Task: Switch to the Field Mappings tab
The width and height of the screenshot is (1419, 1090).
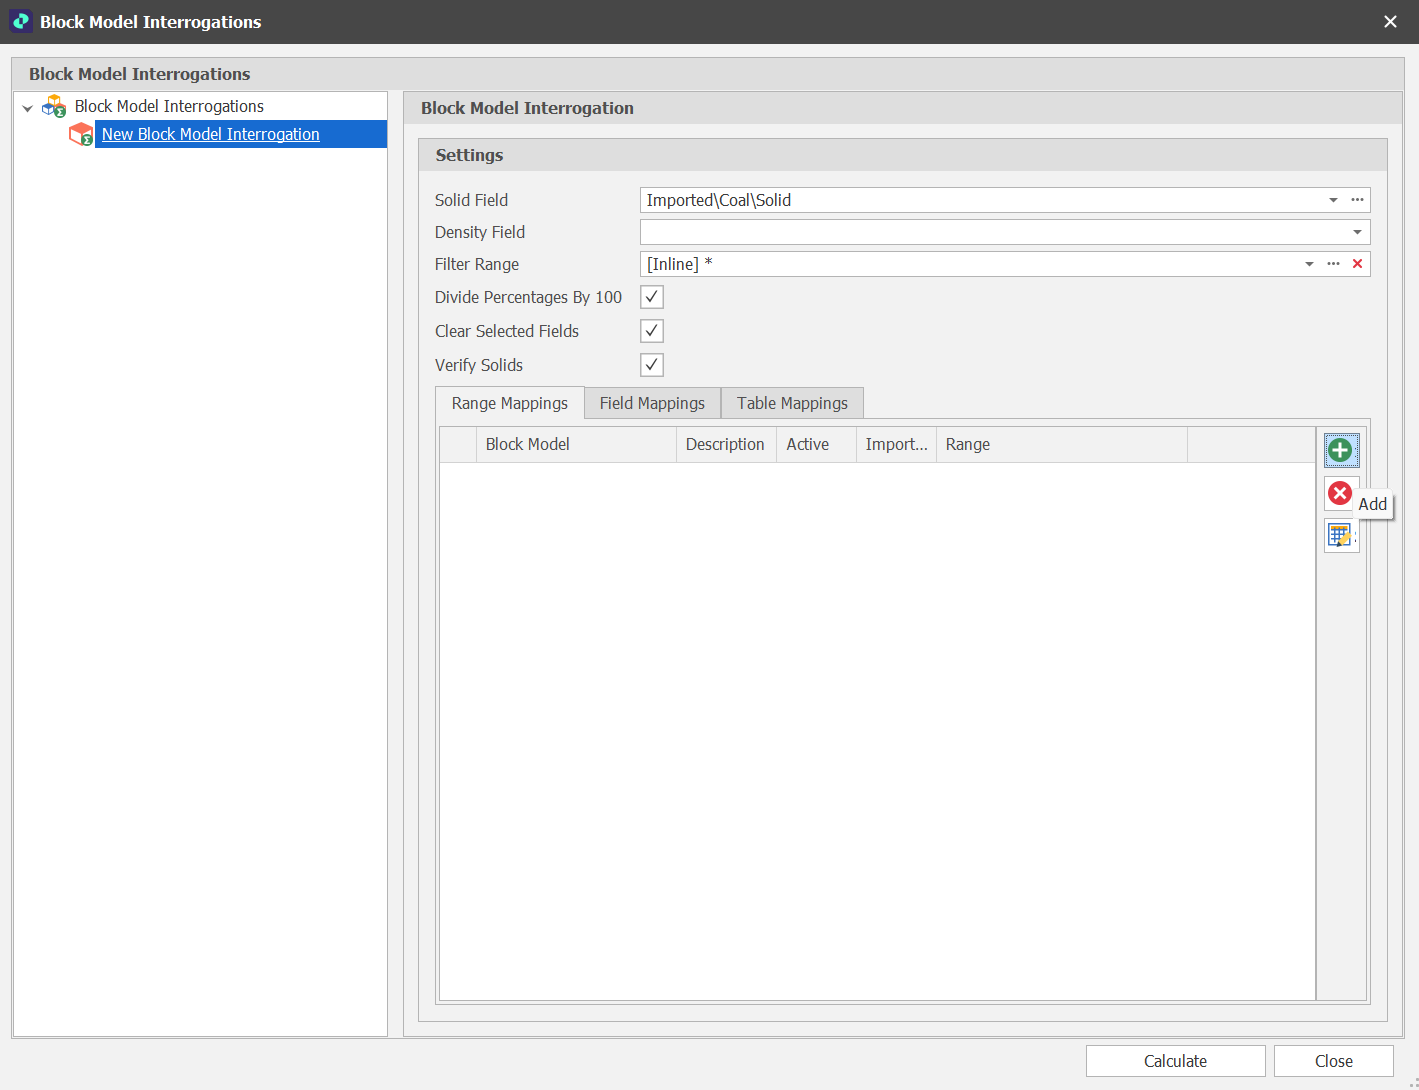Action: pyautogui.click(x=652, y=402)
